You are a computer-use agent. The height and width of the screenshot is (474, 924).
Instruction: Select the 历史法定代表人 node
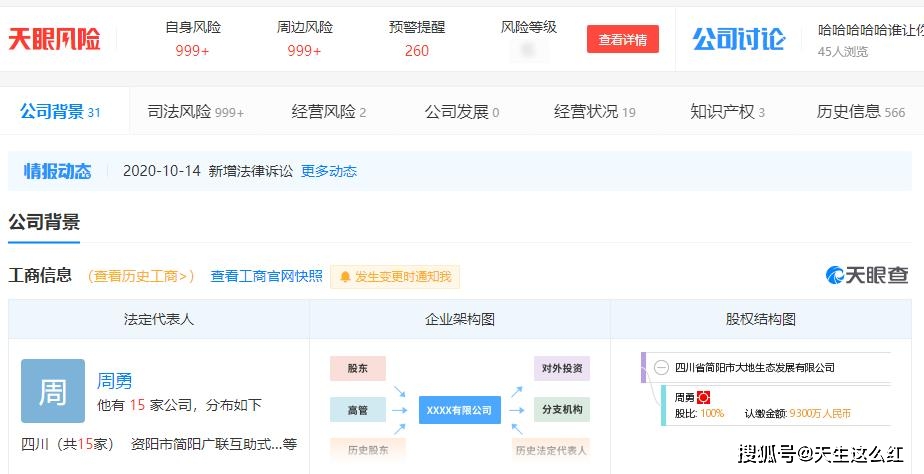tap(551, 450)
